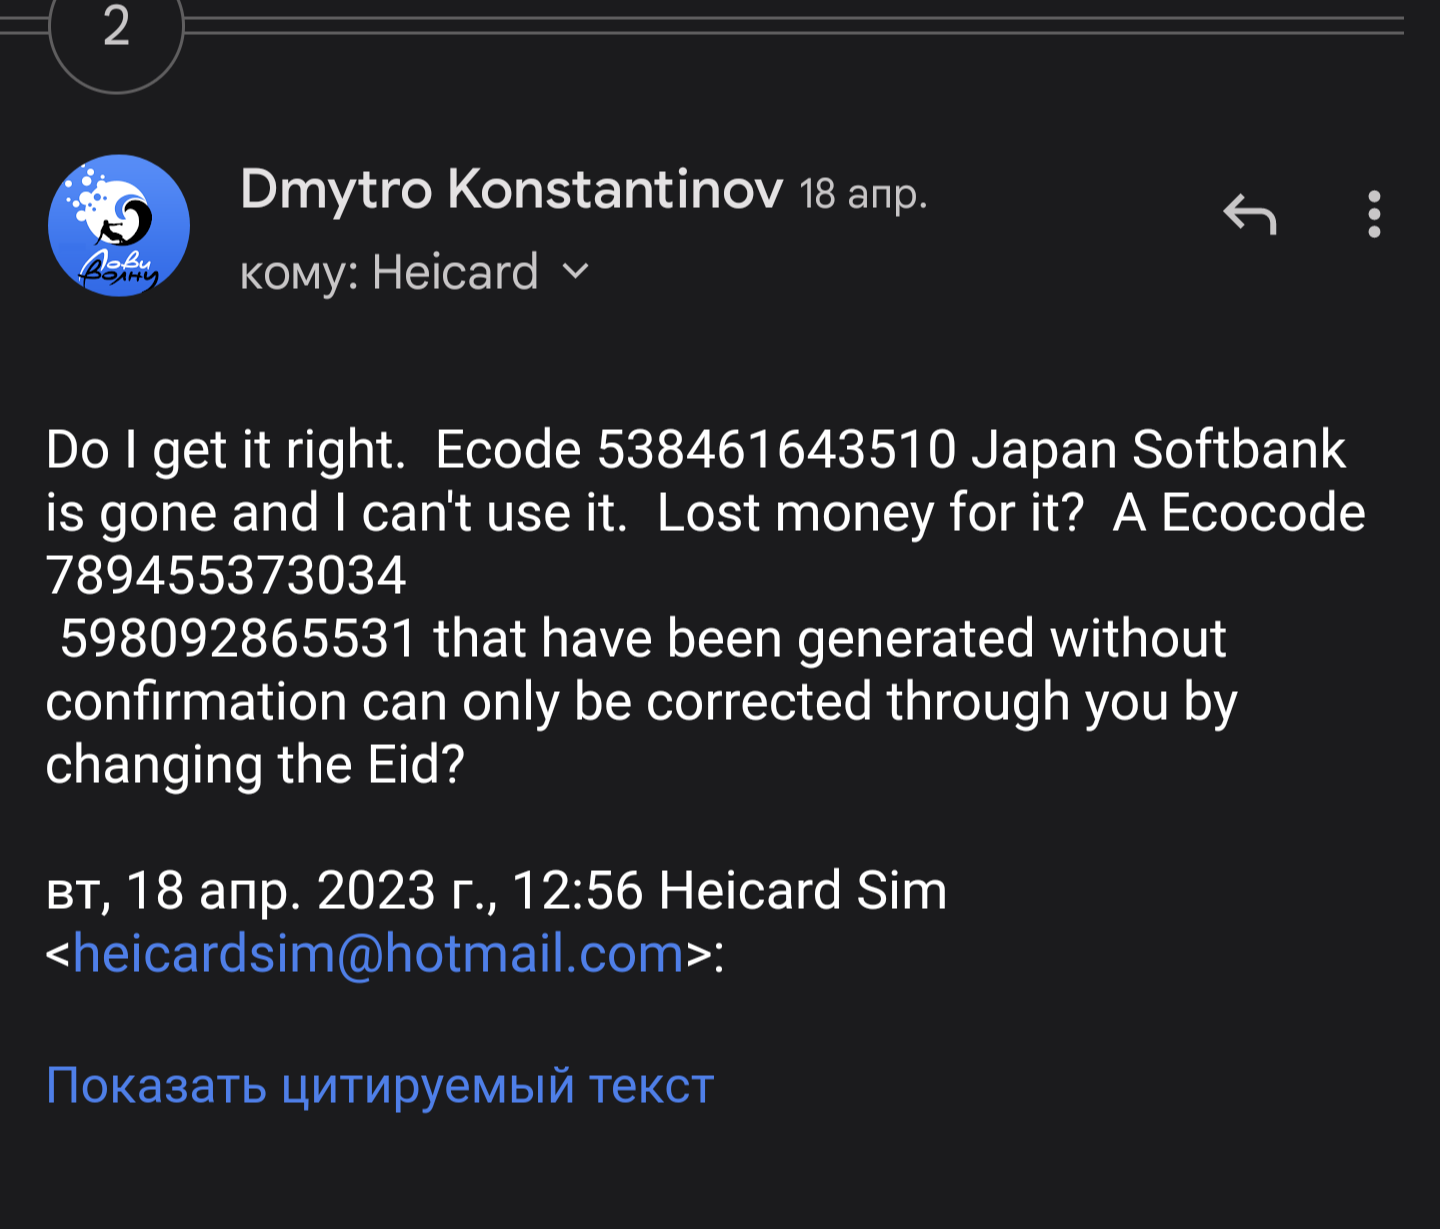Open the heicardsim@hotmail.com email link
This screenshot has width=1440, height=1229.
(378, 953)
